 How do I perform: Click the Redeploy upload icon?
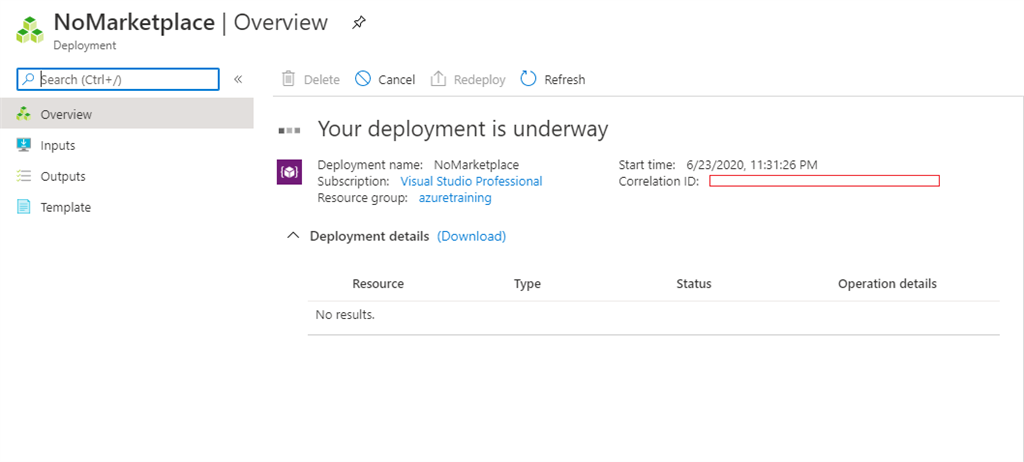coord(438,79)
